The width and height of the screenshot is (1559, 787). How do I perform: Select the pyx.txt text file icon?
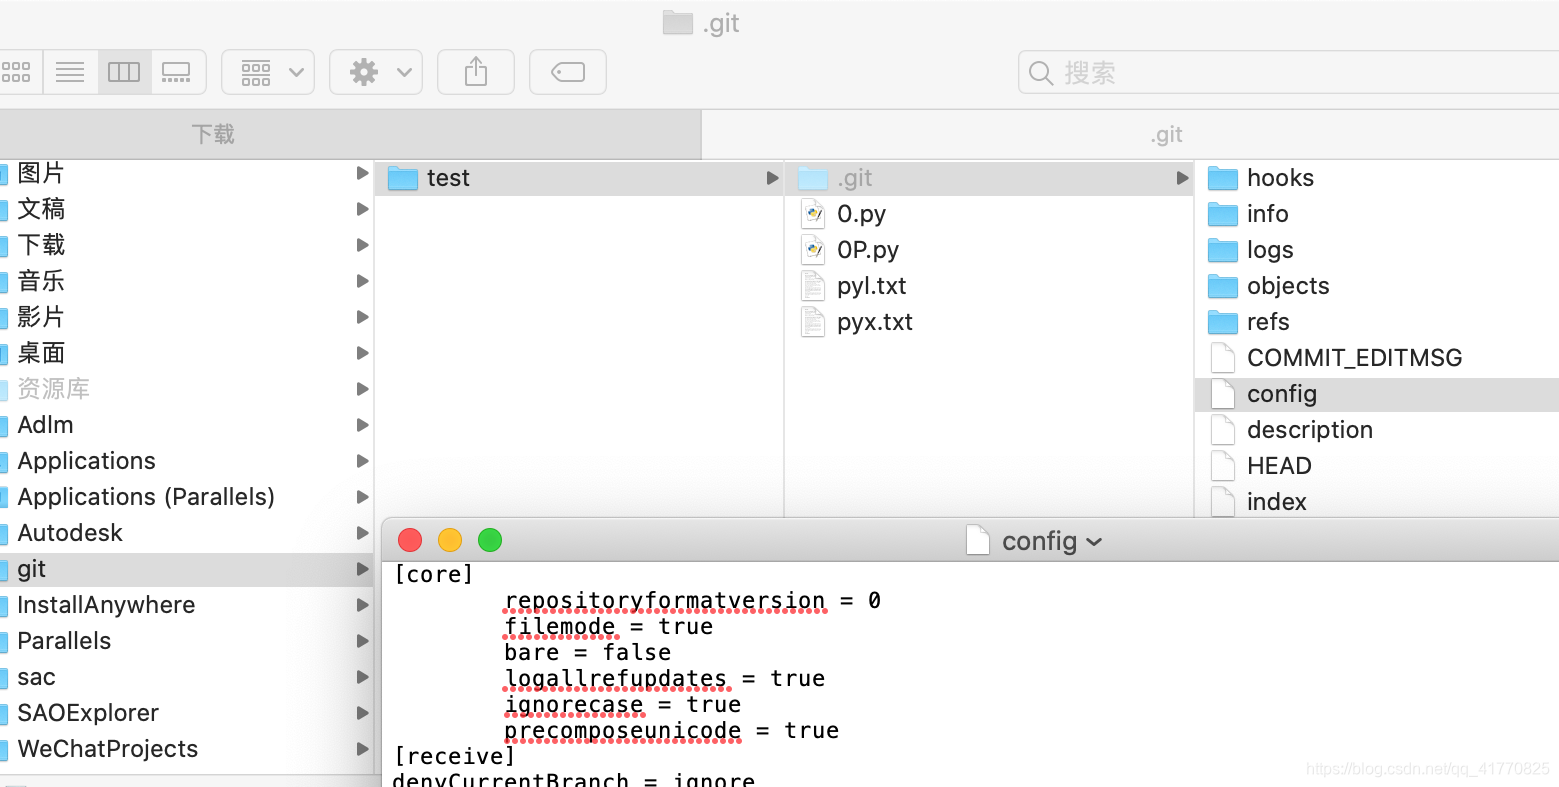[x=813, y=322]
